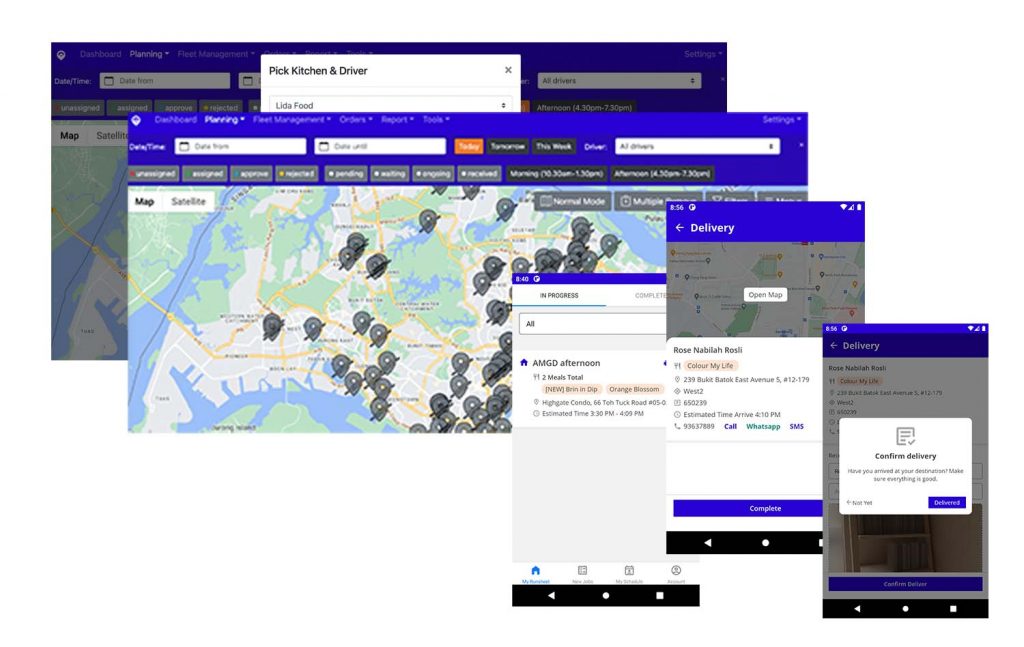The height and width of the screenshot is (647, 1024).
Task: Tap the New Jobs icon
Action: click(580, 570)
